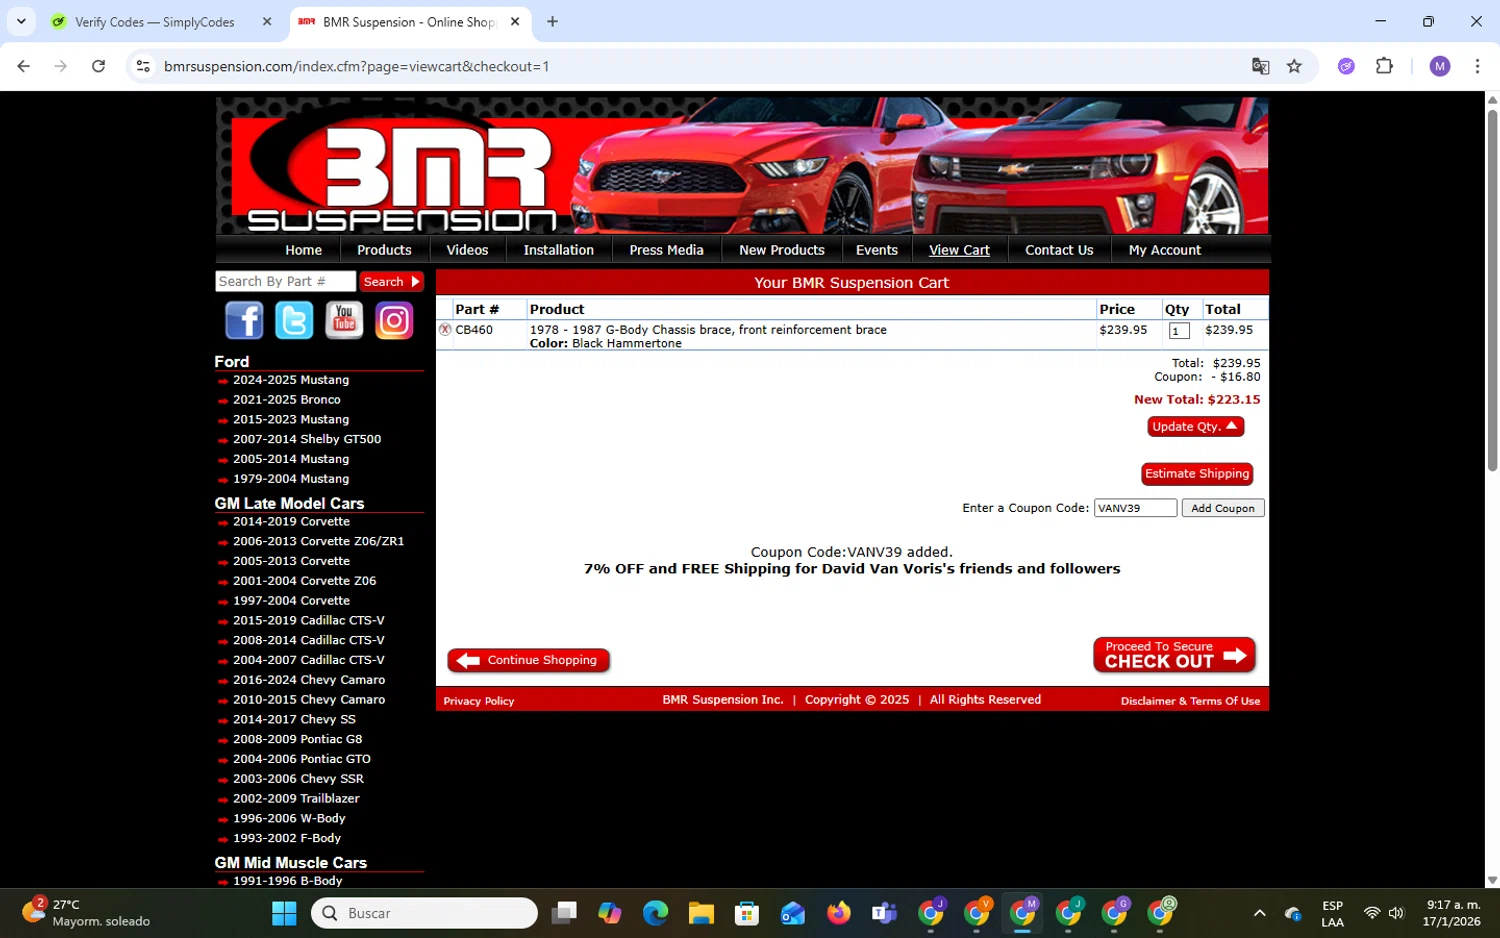Click the browser Back arrow
The width and height of the screenshot is (1500, 938).
tap(24, 66)
